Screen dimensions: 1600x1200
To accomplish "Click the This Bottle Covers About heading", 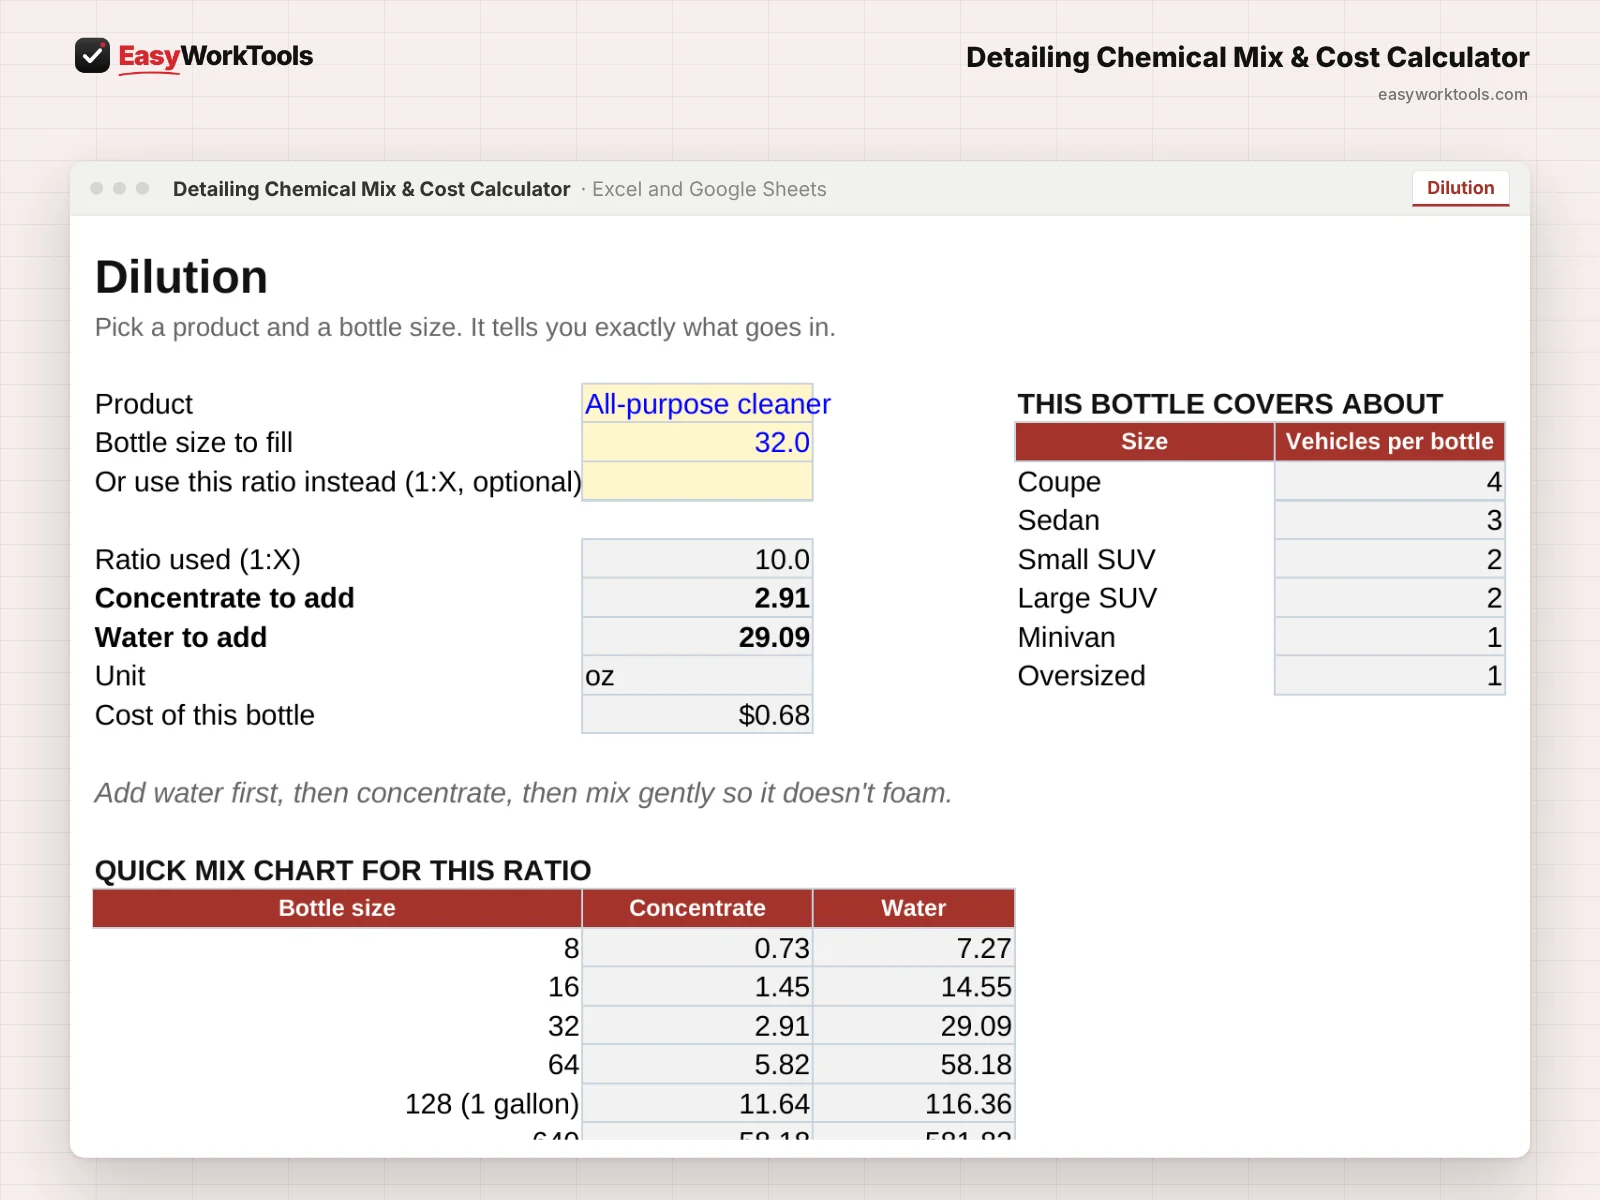I will point(1230,404).
